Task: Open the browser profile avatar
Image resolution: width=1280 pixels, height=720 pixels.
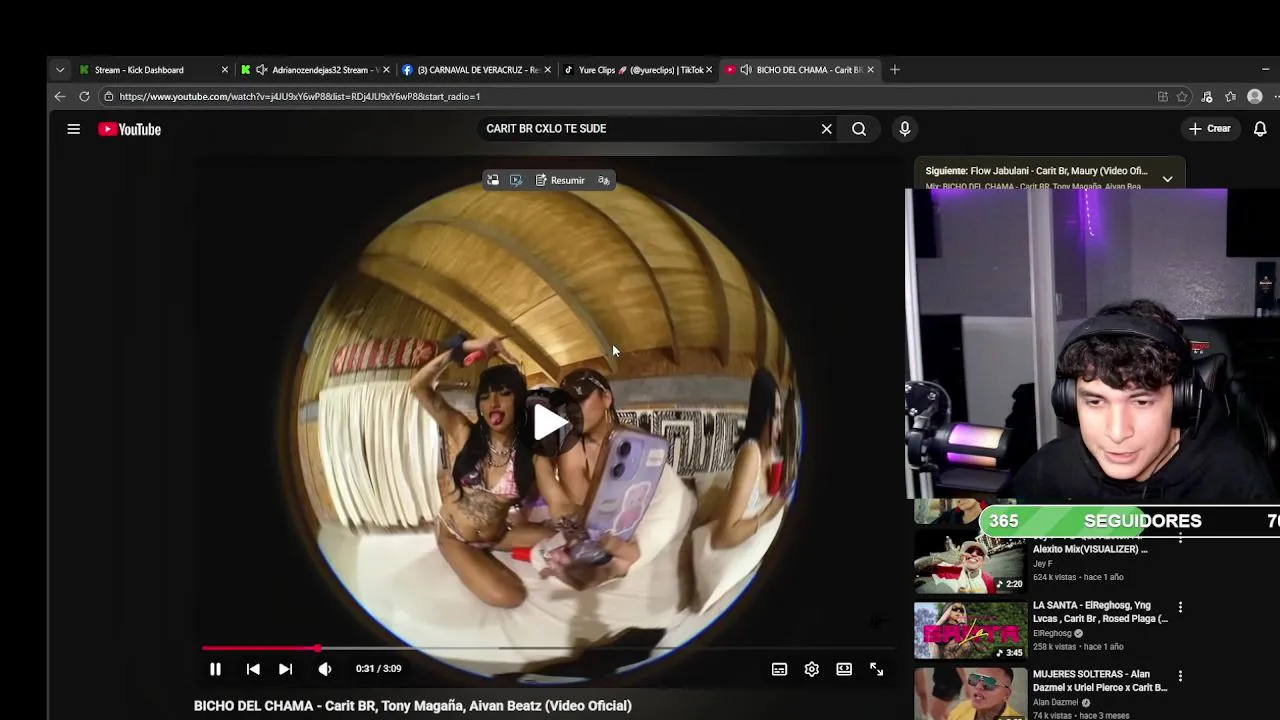Action: pyautogui.click(x=1255, y=97)
